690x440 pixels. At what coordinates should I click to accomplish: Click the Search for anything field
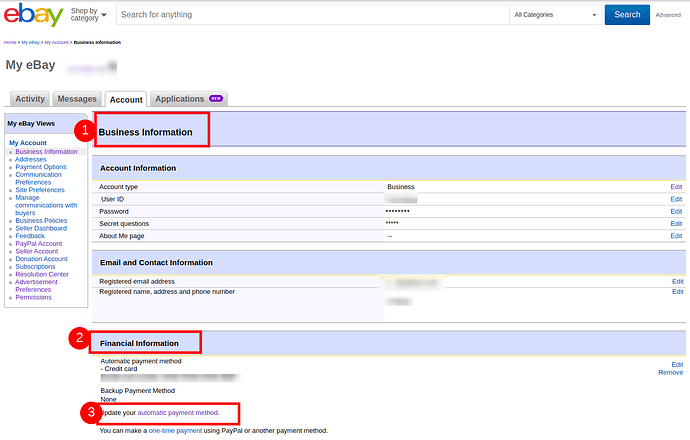point(312,15)
